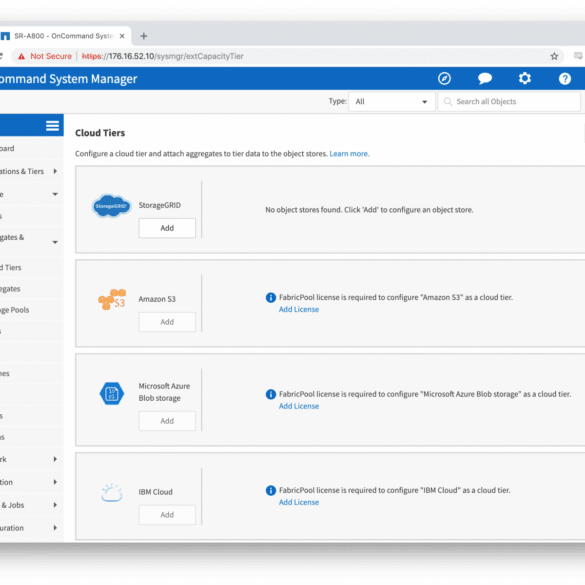Click Add License link under IBM Cloud

299,503
